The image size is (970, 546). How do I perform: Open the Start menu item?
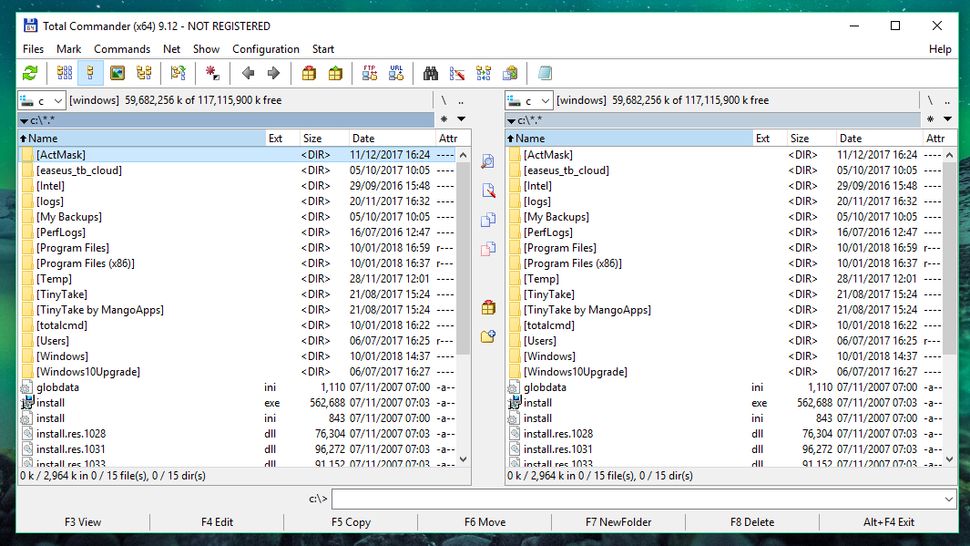(x=322, y=49)
